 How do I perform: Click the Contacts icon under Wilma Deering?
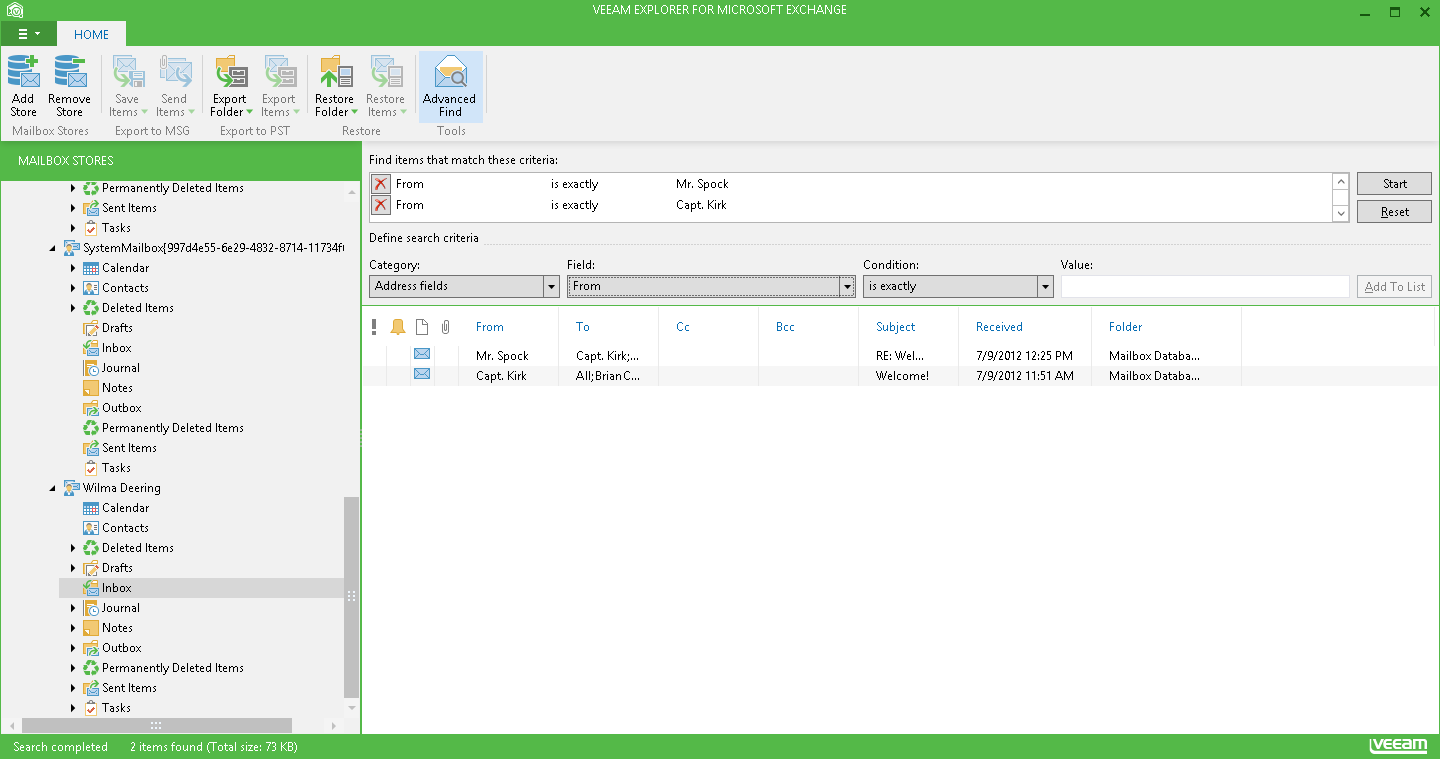click(91, 528)
